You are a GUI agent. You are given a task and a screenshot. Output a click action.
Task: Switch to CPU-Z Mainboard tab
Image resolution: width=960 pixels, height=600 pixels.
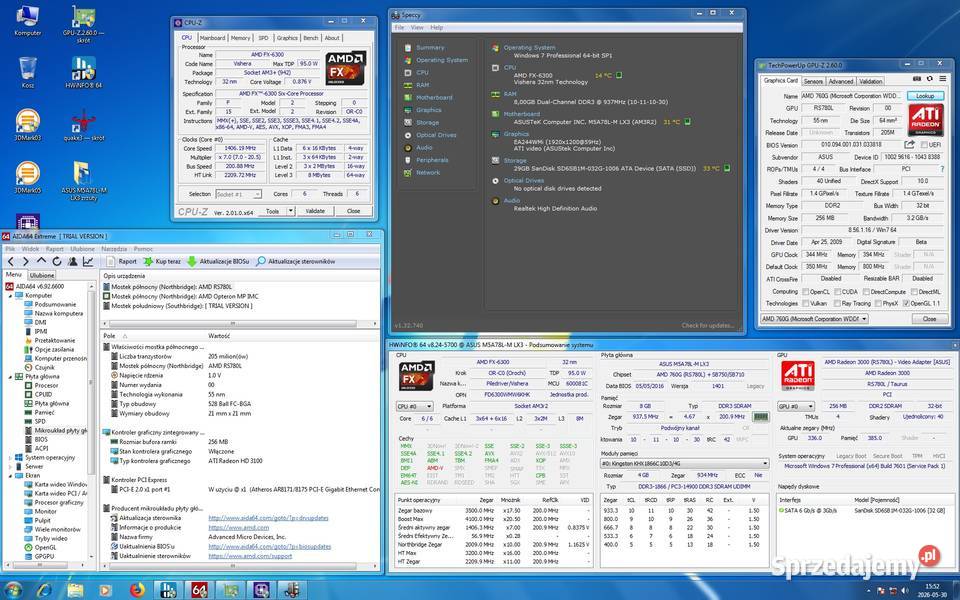pyautogui.click(x=212, y=38)
